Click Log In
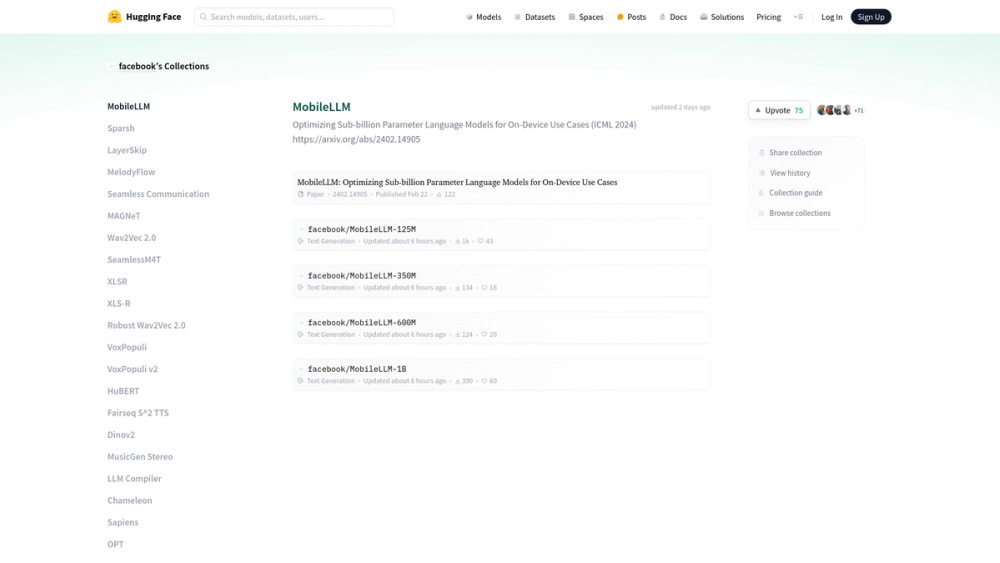This screenshot has width=1000, height=563. coord(832,17)
